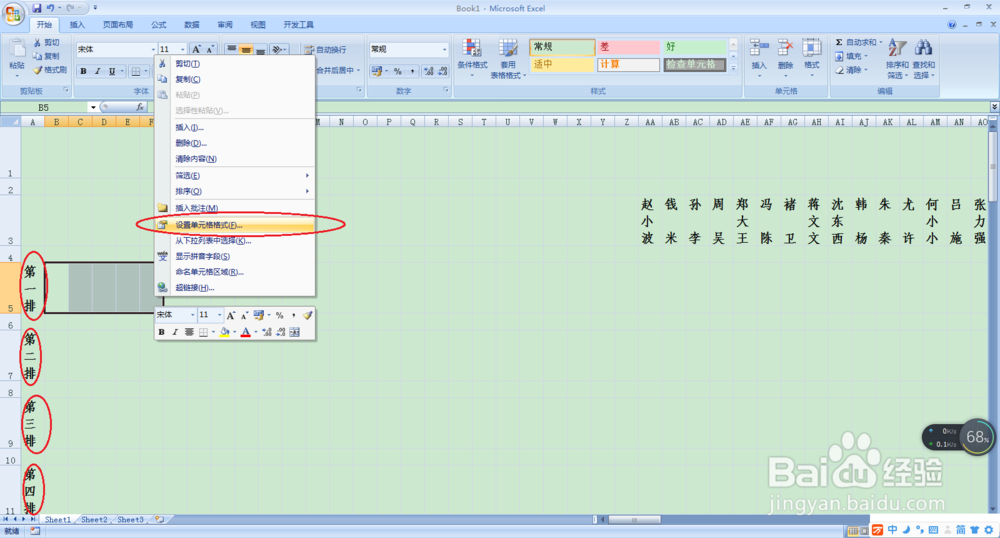
Task: Choose Format Cells (设置单元格格式) menu item
Action: pyautogui.click(x=235, y=225)
